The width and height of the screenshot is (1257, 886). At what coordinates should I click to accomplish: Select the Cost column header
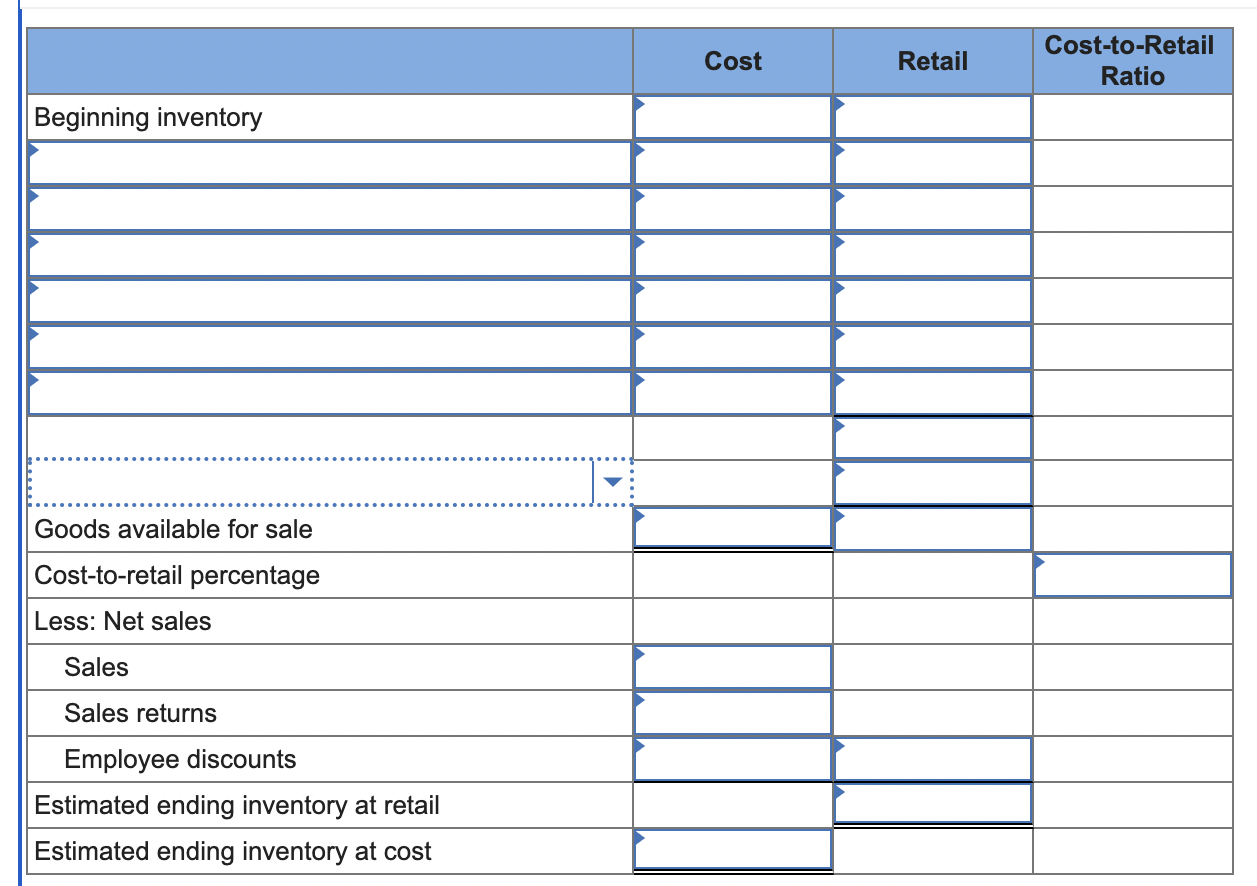(731, 61)
